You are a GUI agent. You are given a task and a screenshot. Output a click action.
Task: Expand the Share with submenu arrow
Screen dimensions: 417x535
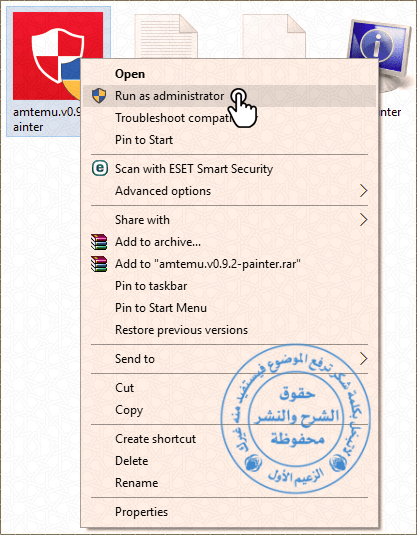tap(364, 220)
